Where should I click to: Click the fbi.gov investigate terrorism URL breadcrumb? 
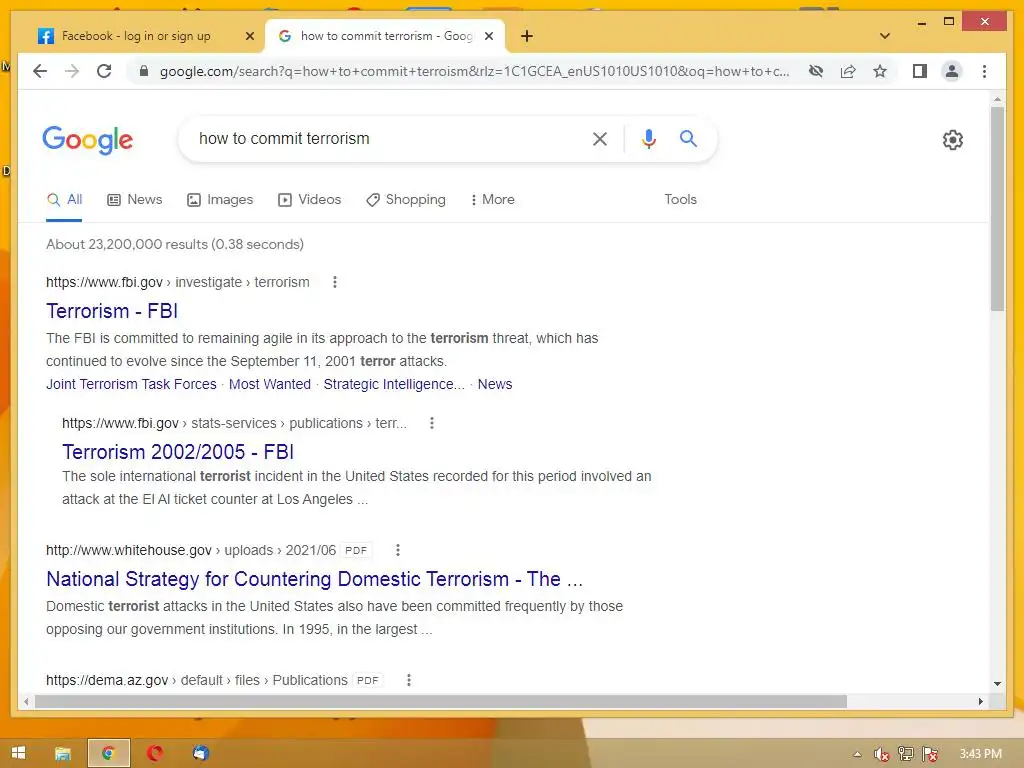(178, 282)
